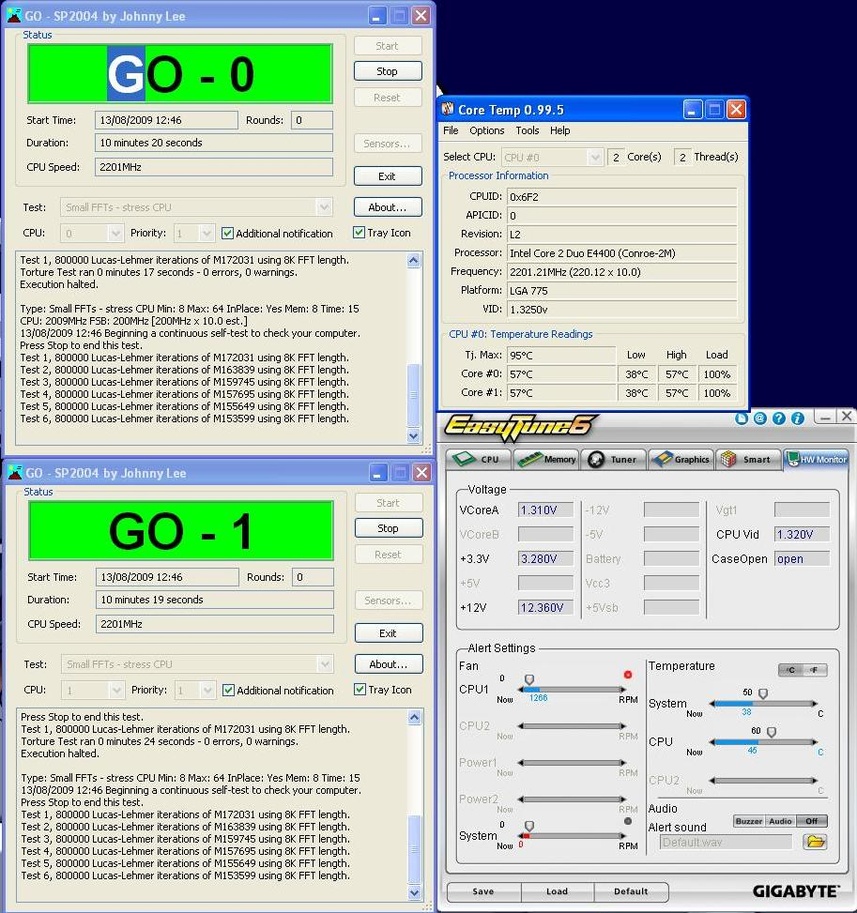Switch to the Memory tab in EasyTune6

(546, 459)
